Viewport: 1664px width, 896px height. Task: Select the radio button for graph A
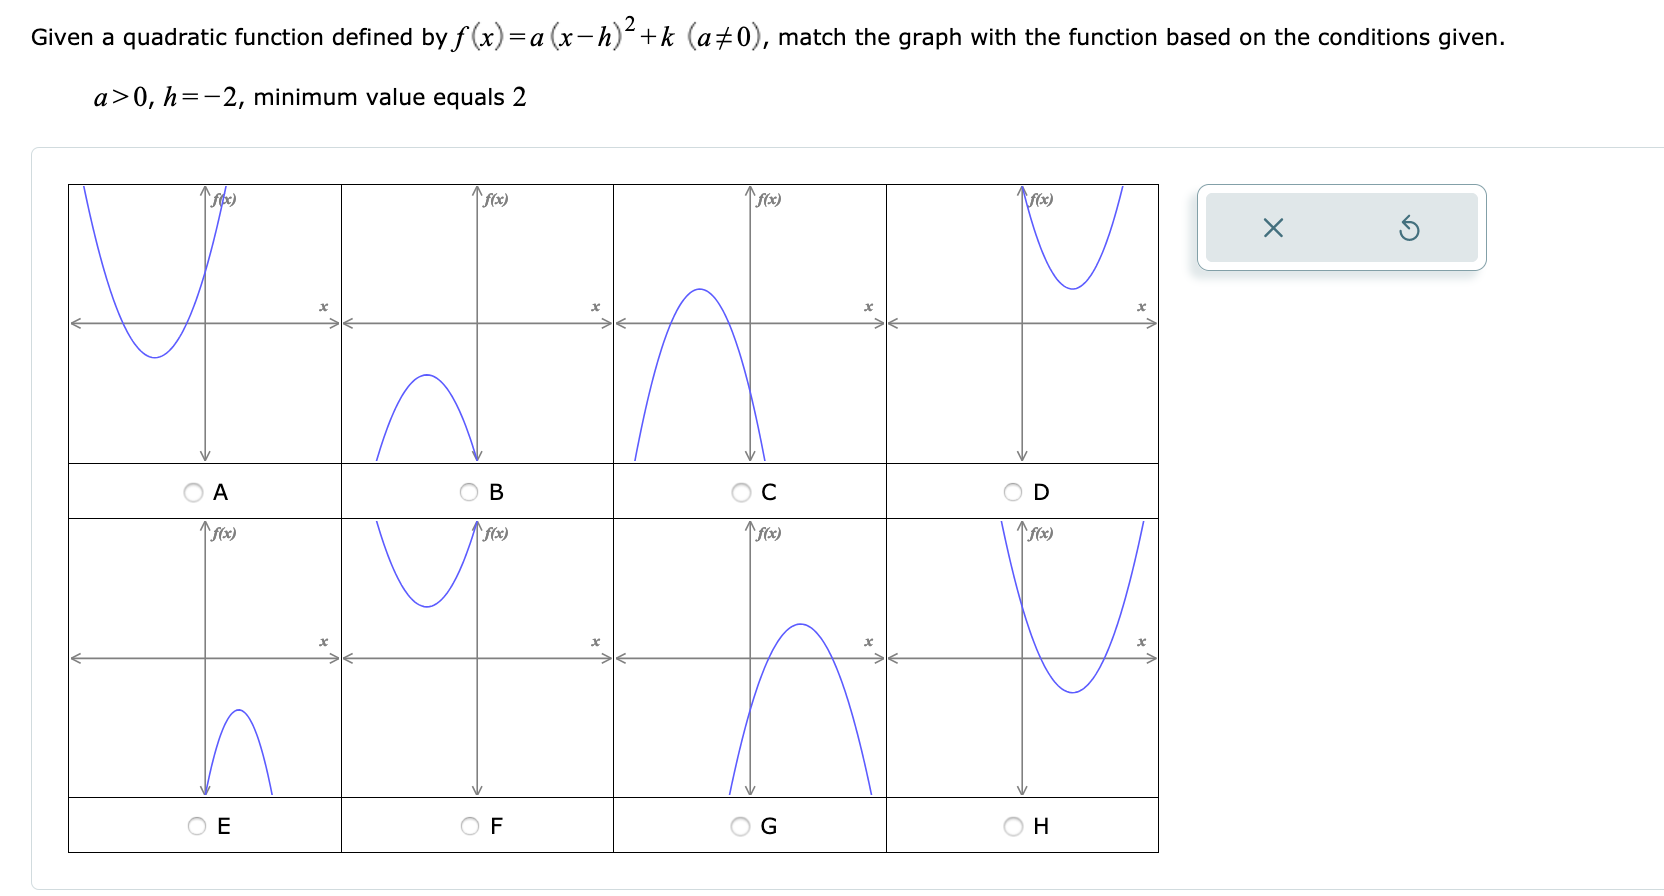point(194,491)
